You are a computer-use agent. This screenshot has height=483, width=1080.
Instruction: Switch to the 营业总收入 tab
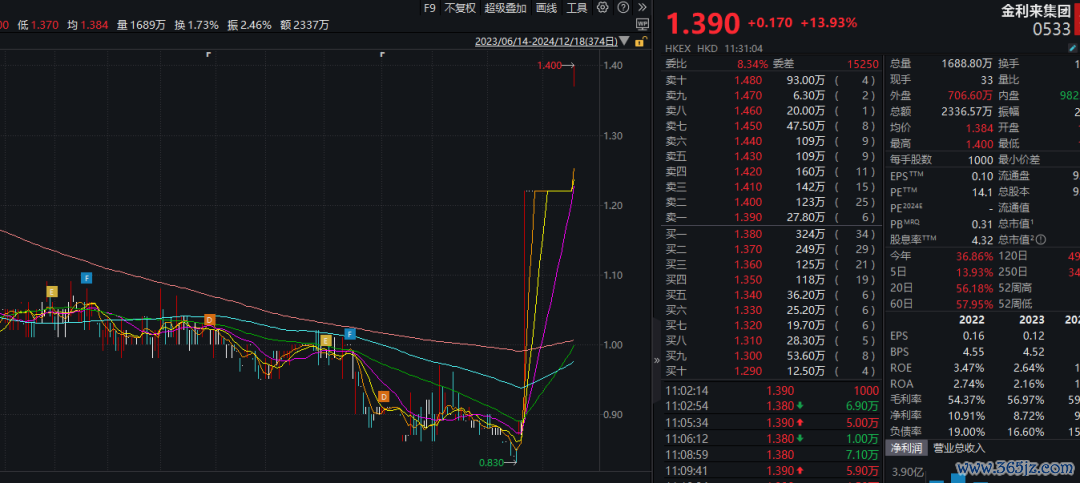959,448
